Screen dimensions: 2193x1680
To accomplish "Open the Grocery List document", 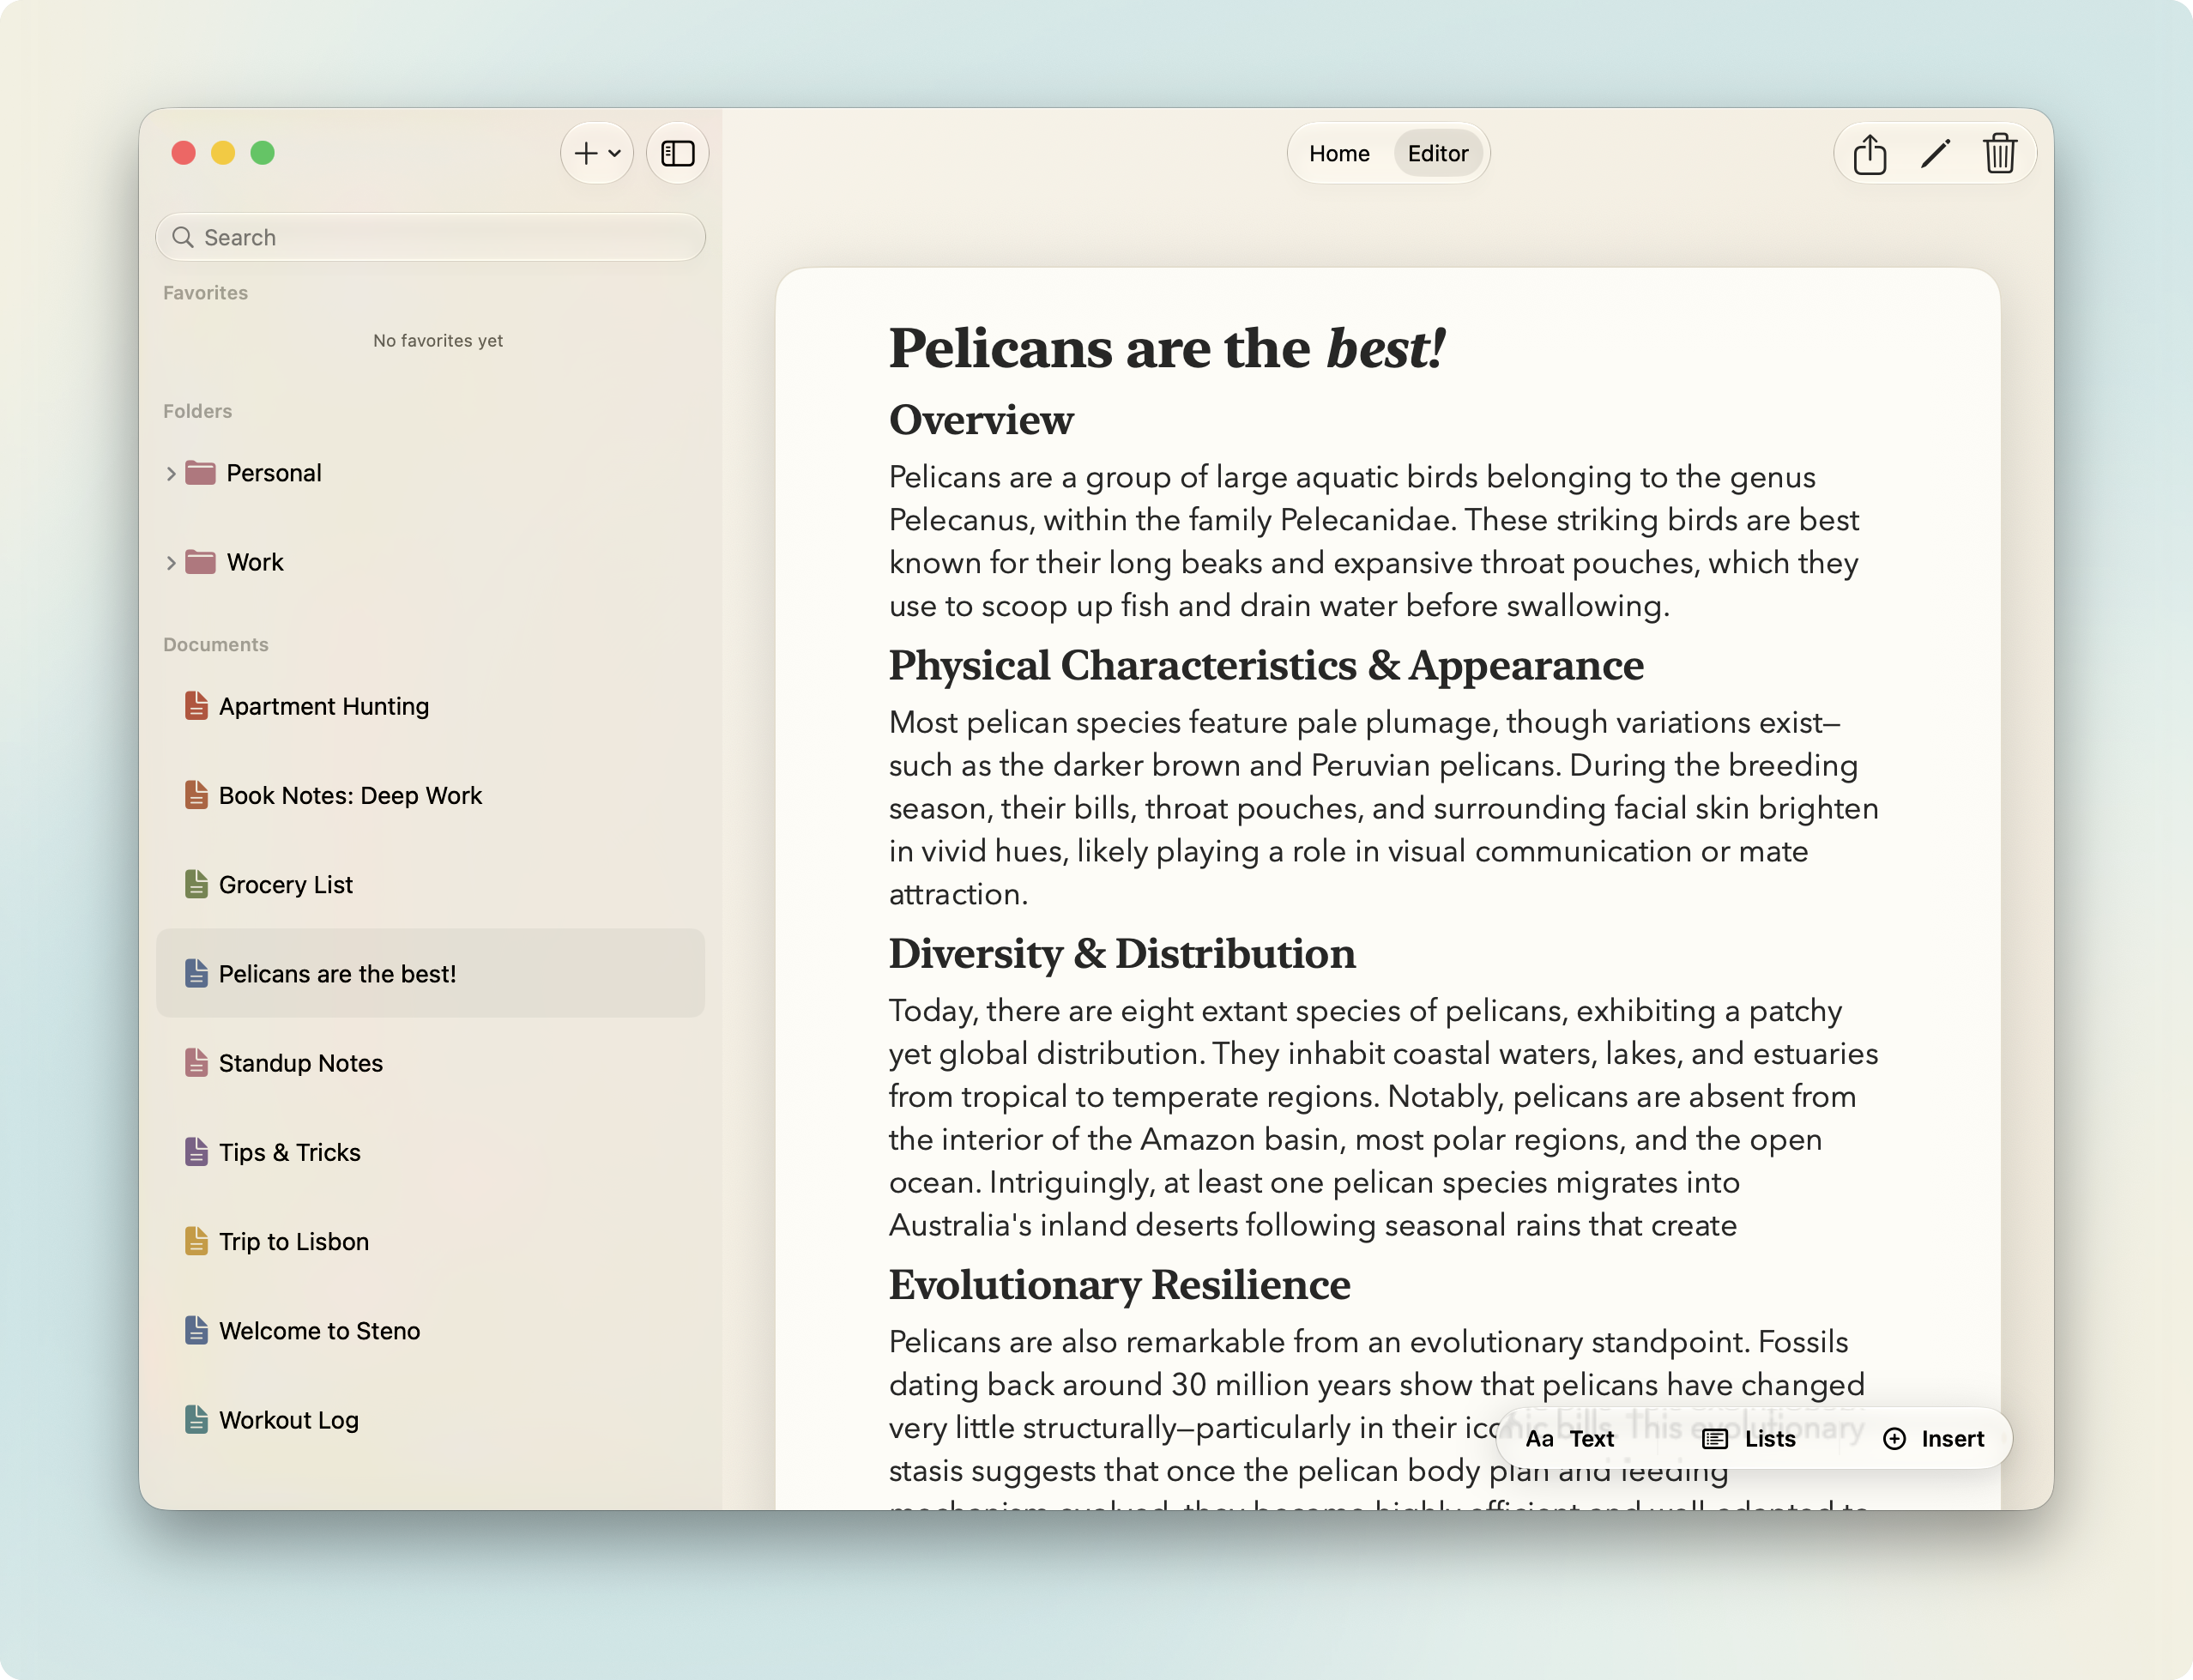I will (x=430, y=884).
